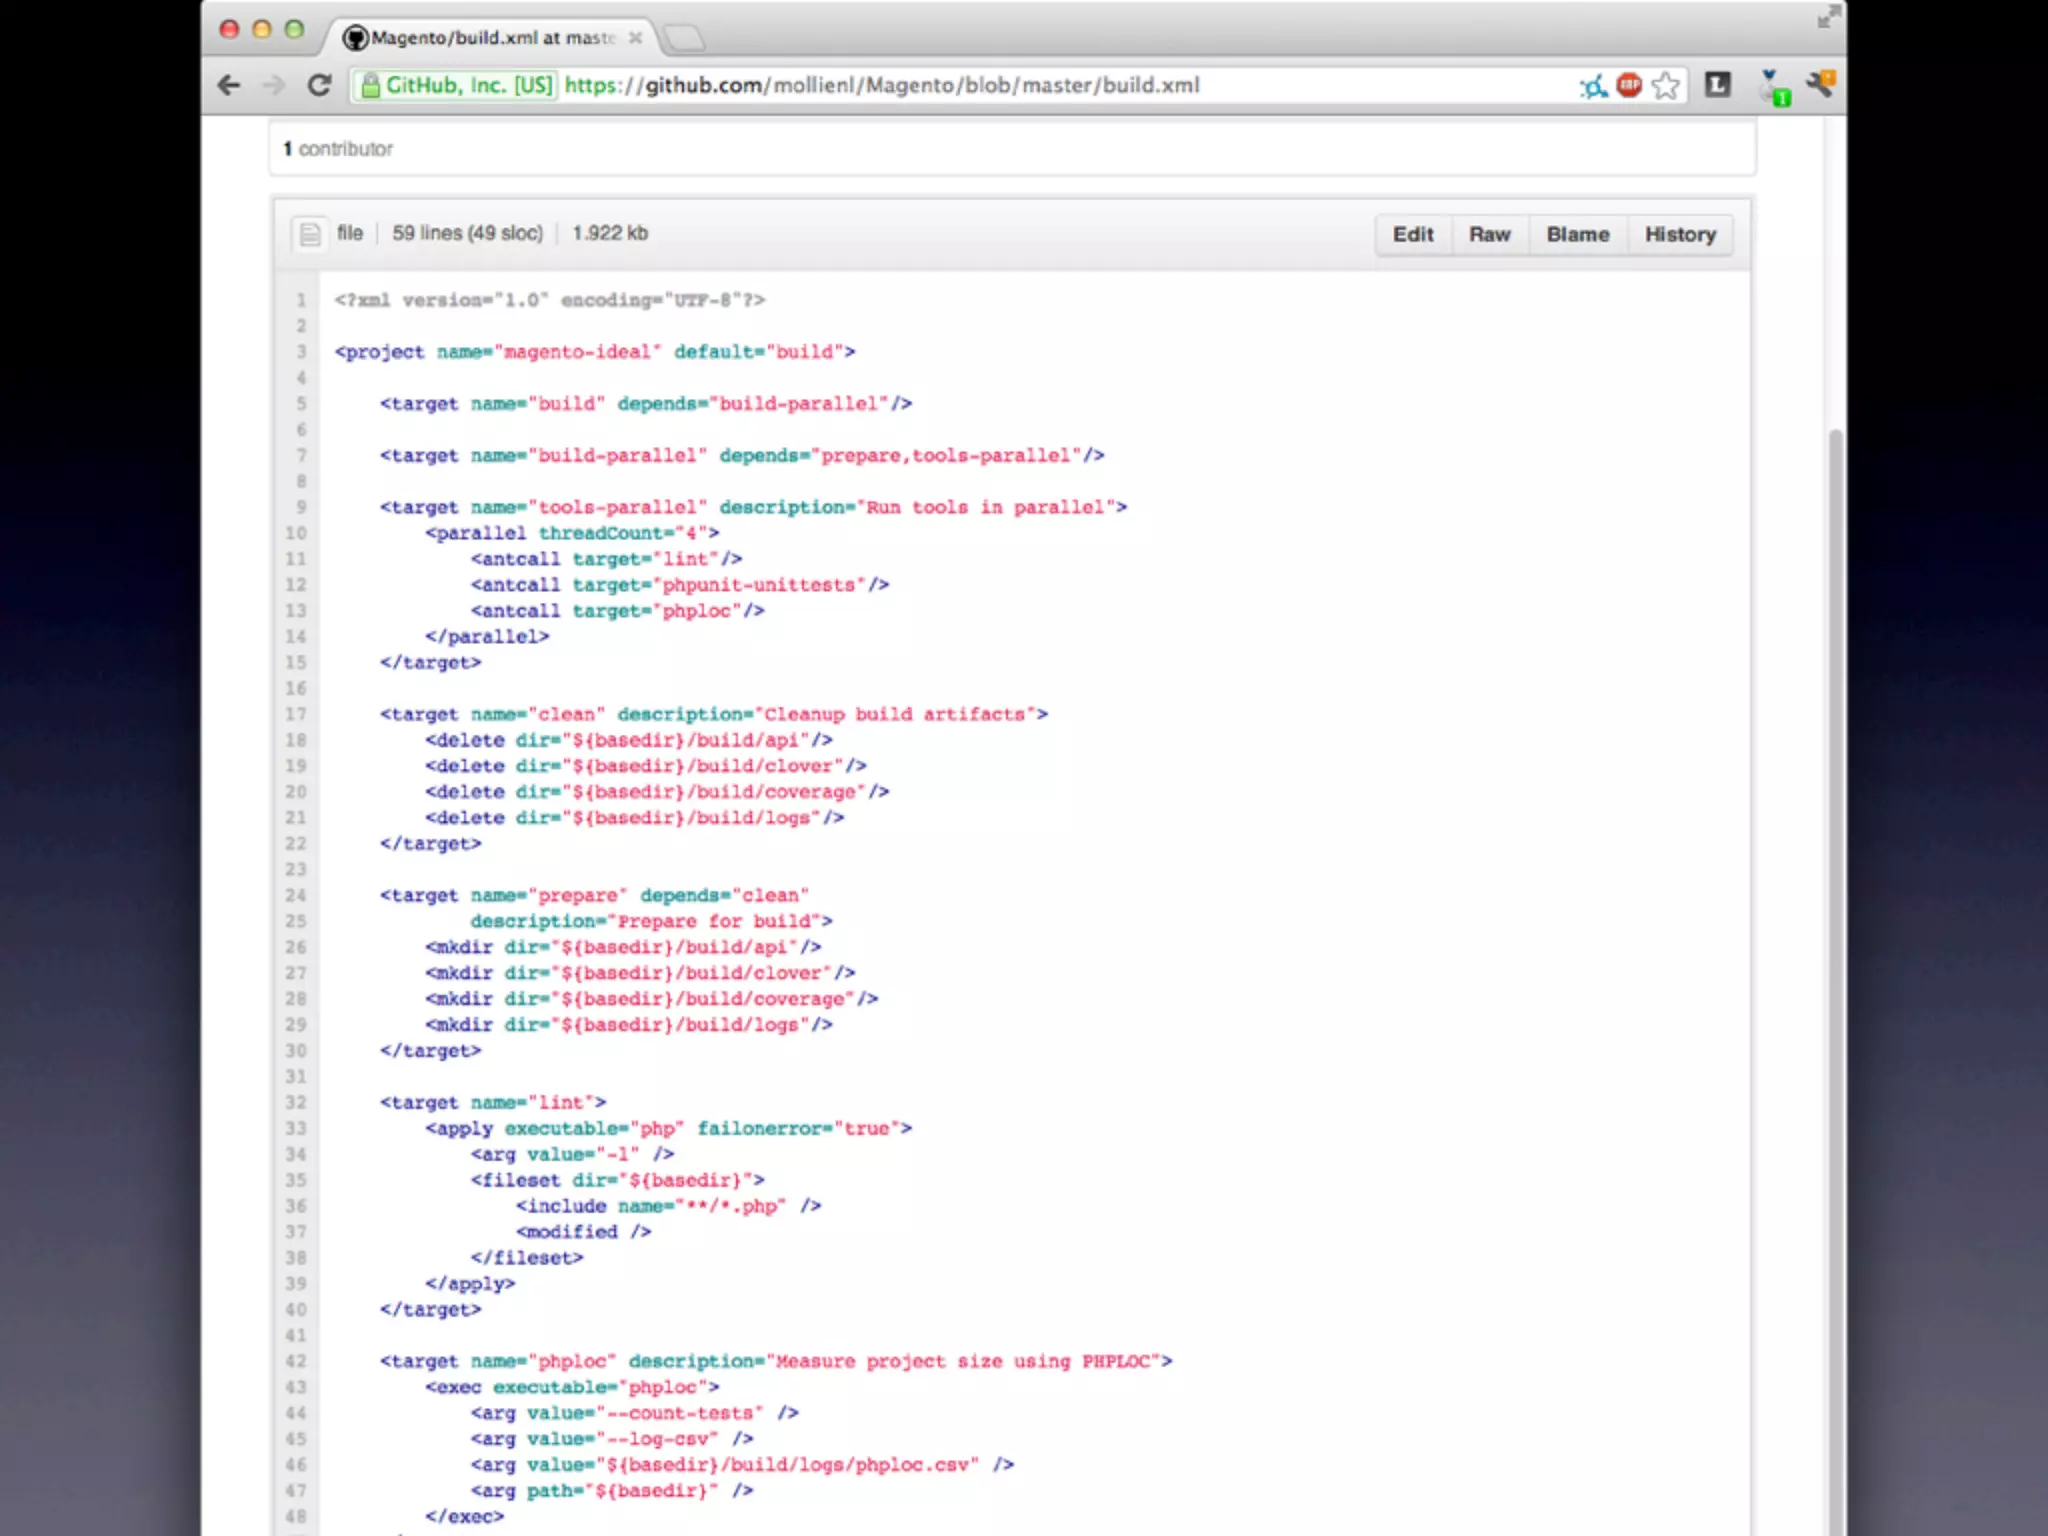Enter fullscreen with the arrows icon
Image resolution: width=2048 pixels, height=1536 pixels.
[1828, 17]
